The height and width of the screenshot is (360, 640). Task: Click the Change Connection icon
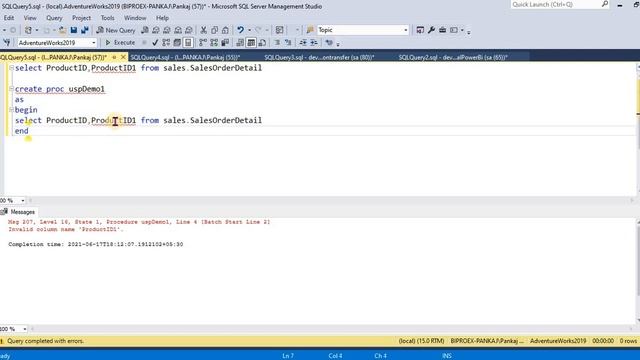coord(7,42)
